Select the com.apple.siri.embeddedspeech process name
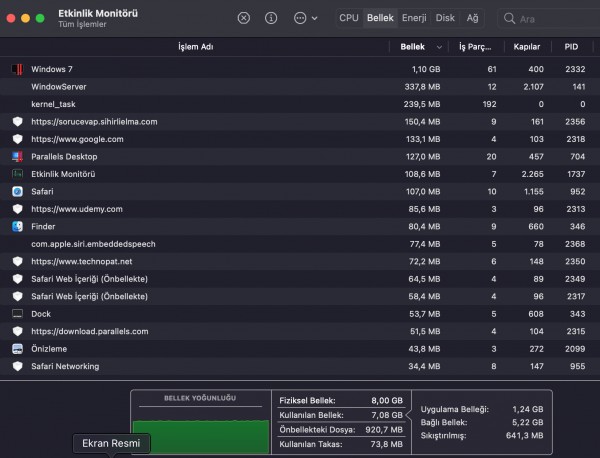 click(x=93, y=244)
